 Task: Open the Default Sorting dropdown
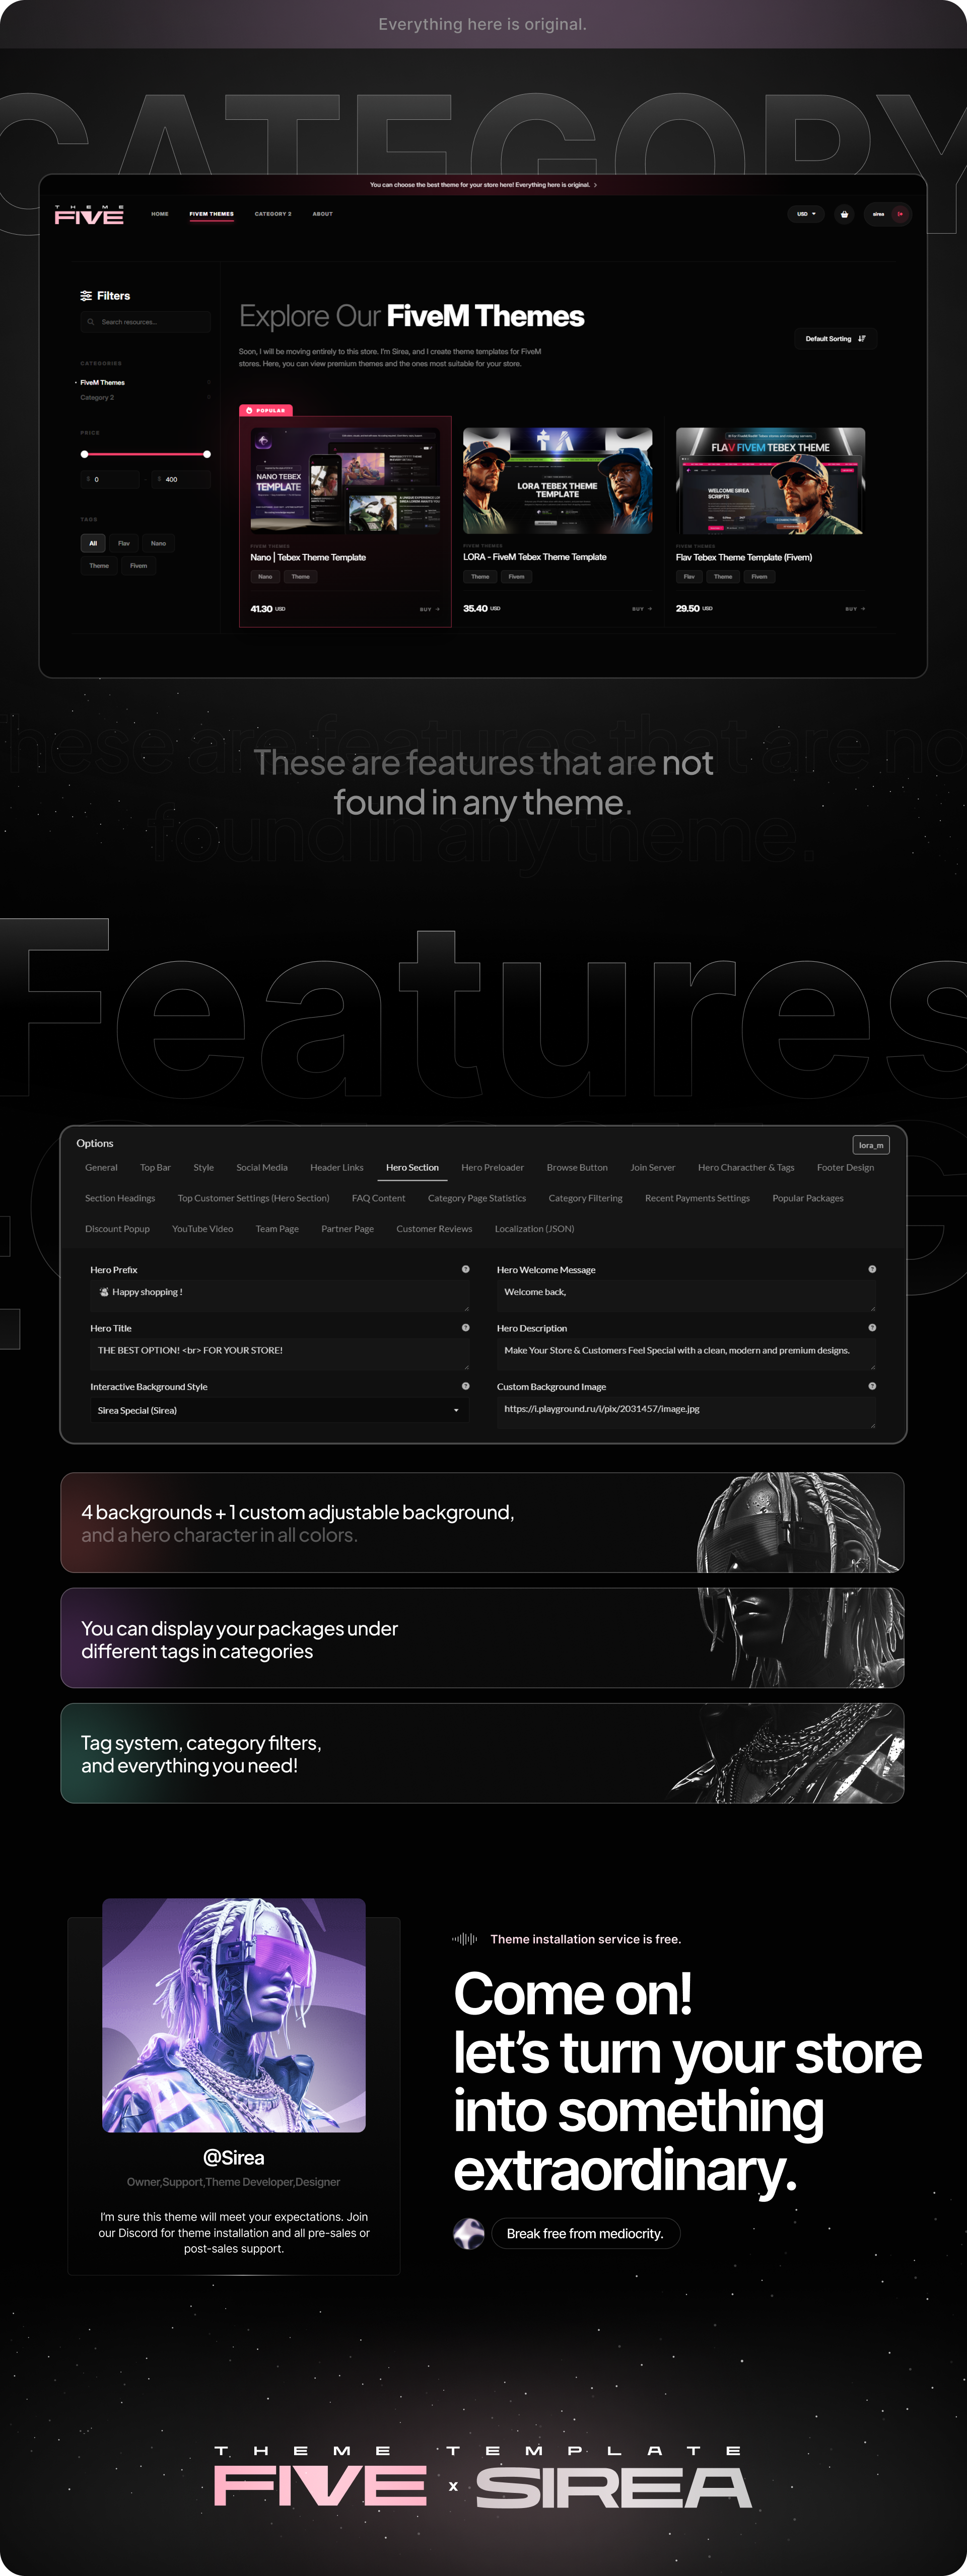(x=835, y=339)
